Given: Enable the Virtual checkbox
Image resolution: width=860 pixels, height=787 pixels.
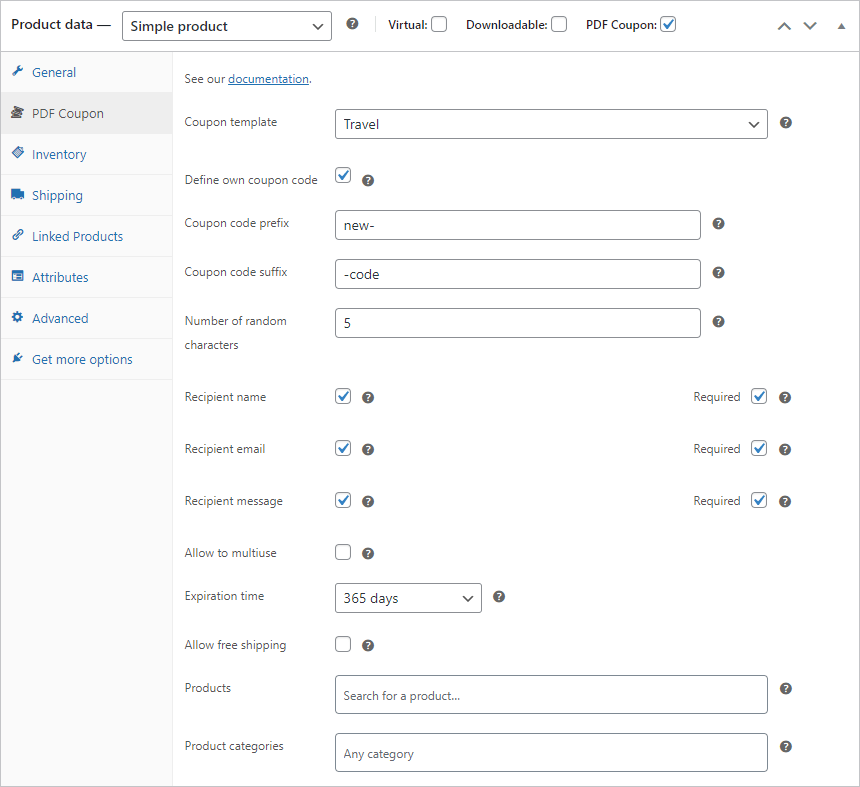Looking at the screenshot, I should coord(439,25).
